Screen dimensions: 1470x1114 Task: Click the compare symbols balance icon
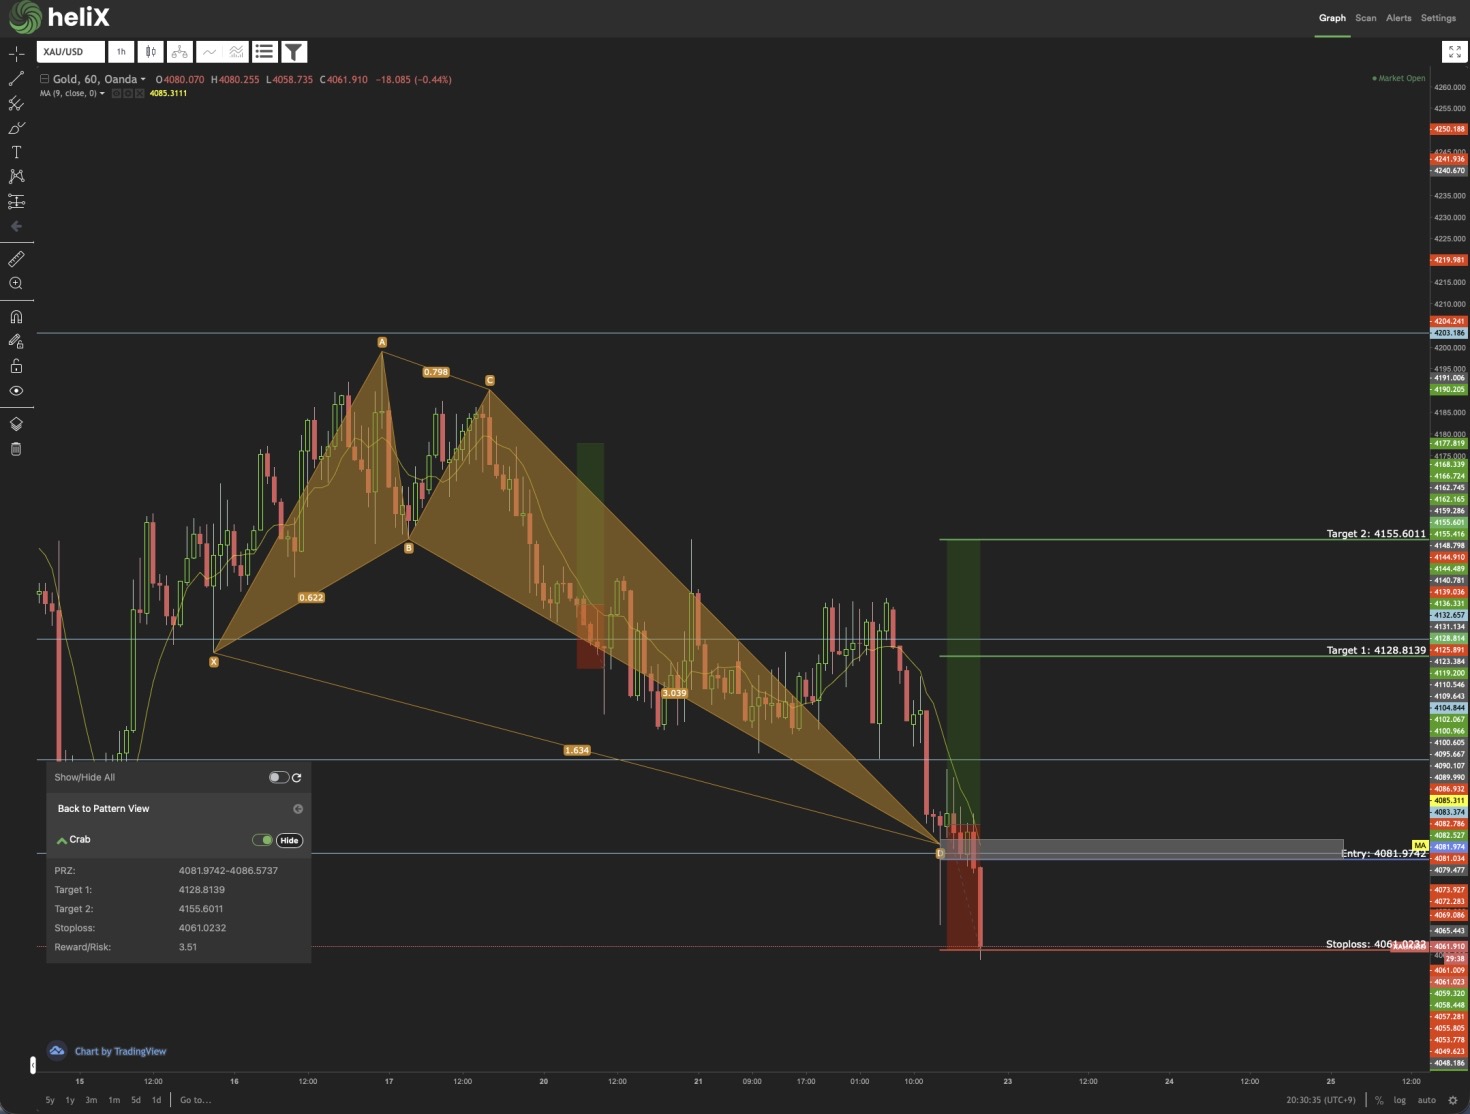(179, 52)
